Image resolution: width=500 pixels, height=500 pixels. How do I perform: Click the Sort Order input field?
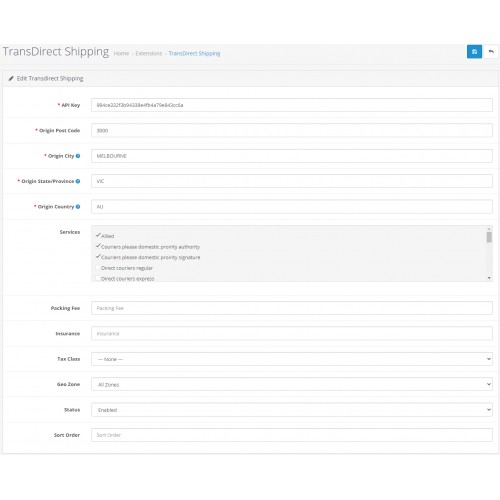click(292, 435)
